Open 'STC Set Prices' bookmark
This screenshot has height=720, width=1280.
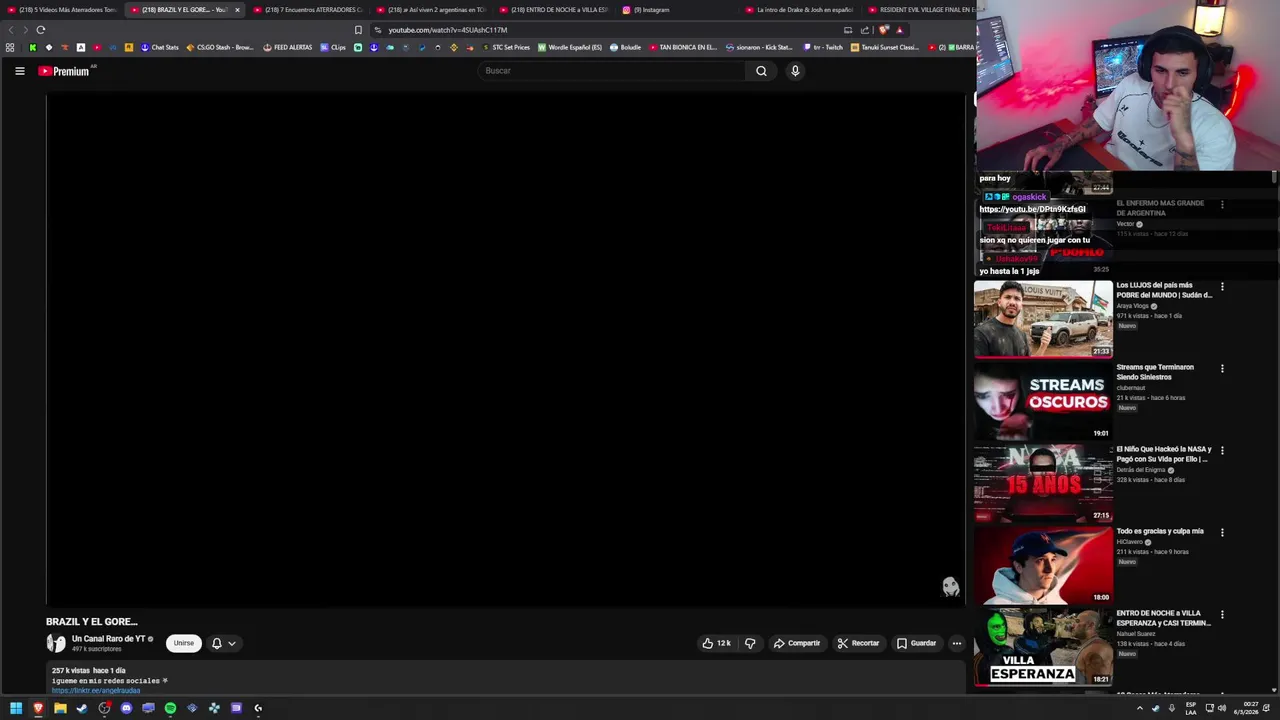coord(506,47)
